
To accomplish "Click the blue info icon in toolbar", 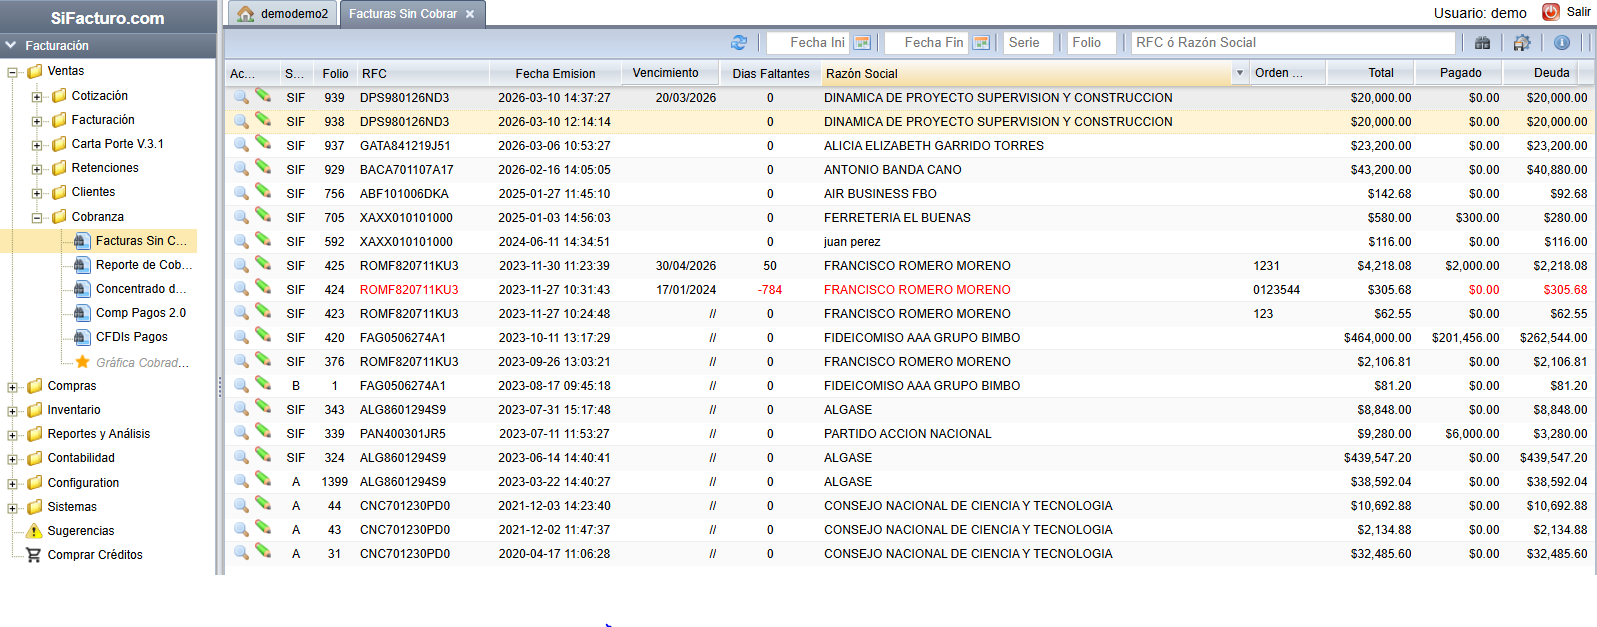I will (x=1561, y=43).
